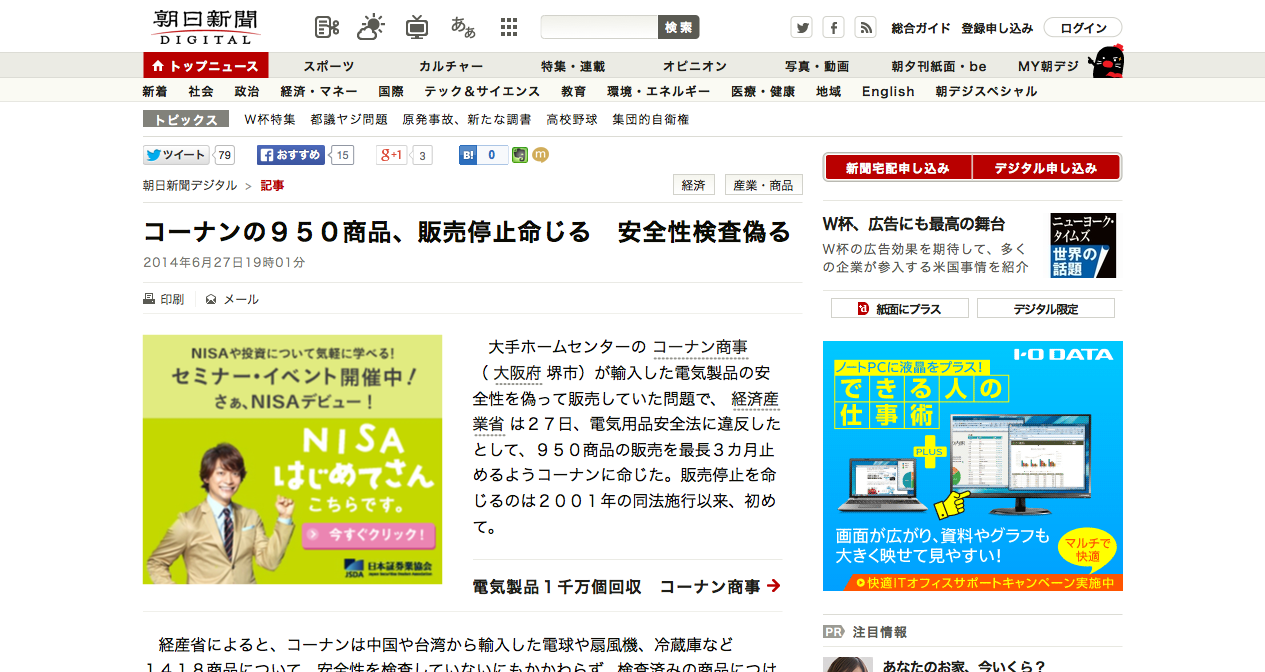Click the 産業・商品 category tag

[763, 185]
